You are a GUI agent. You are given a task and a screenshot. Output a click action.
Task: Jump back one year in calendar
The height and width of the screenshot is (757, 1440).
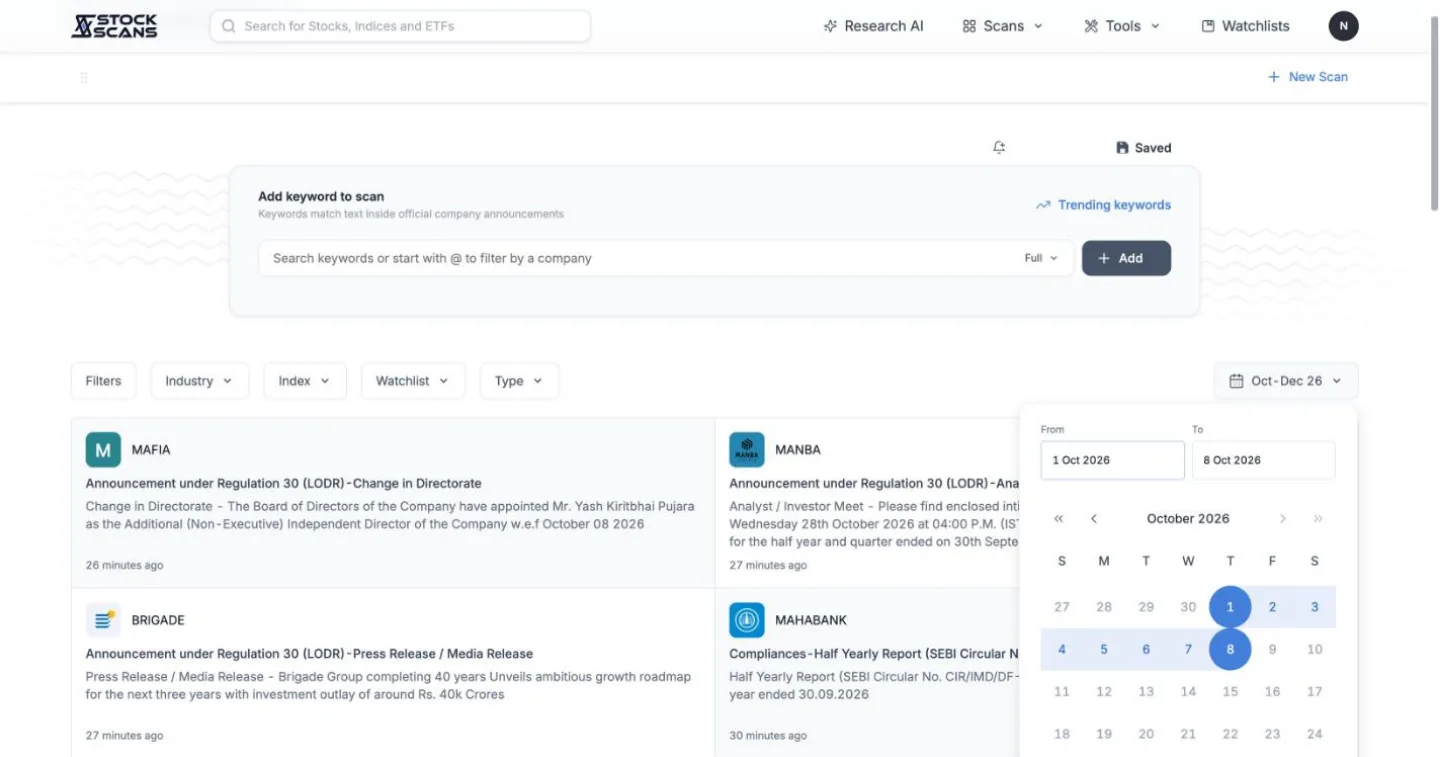point(1059,519)
